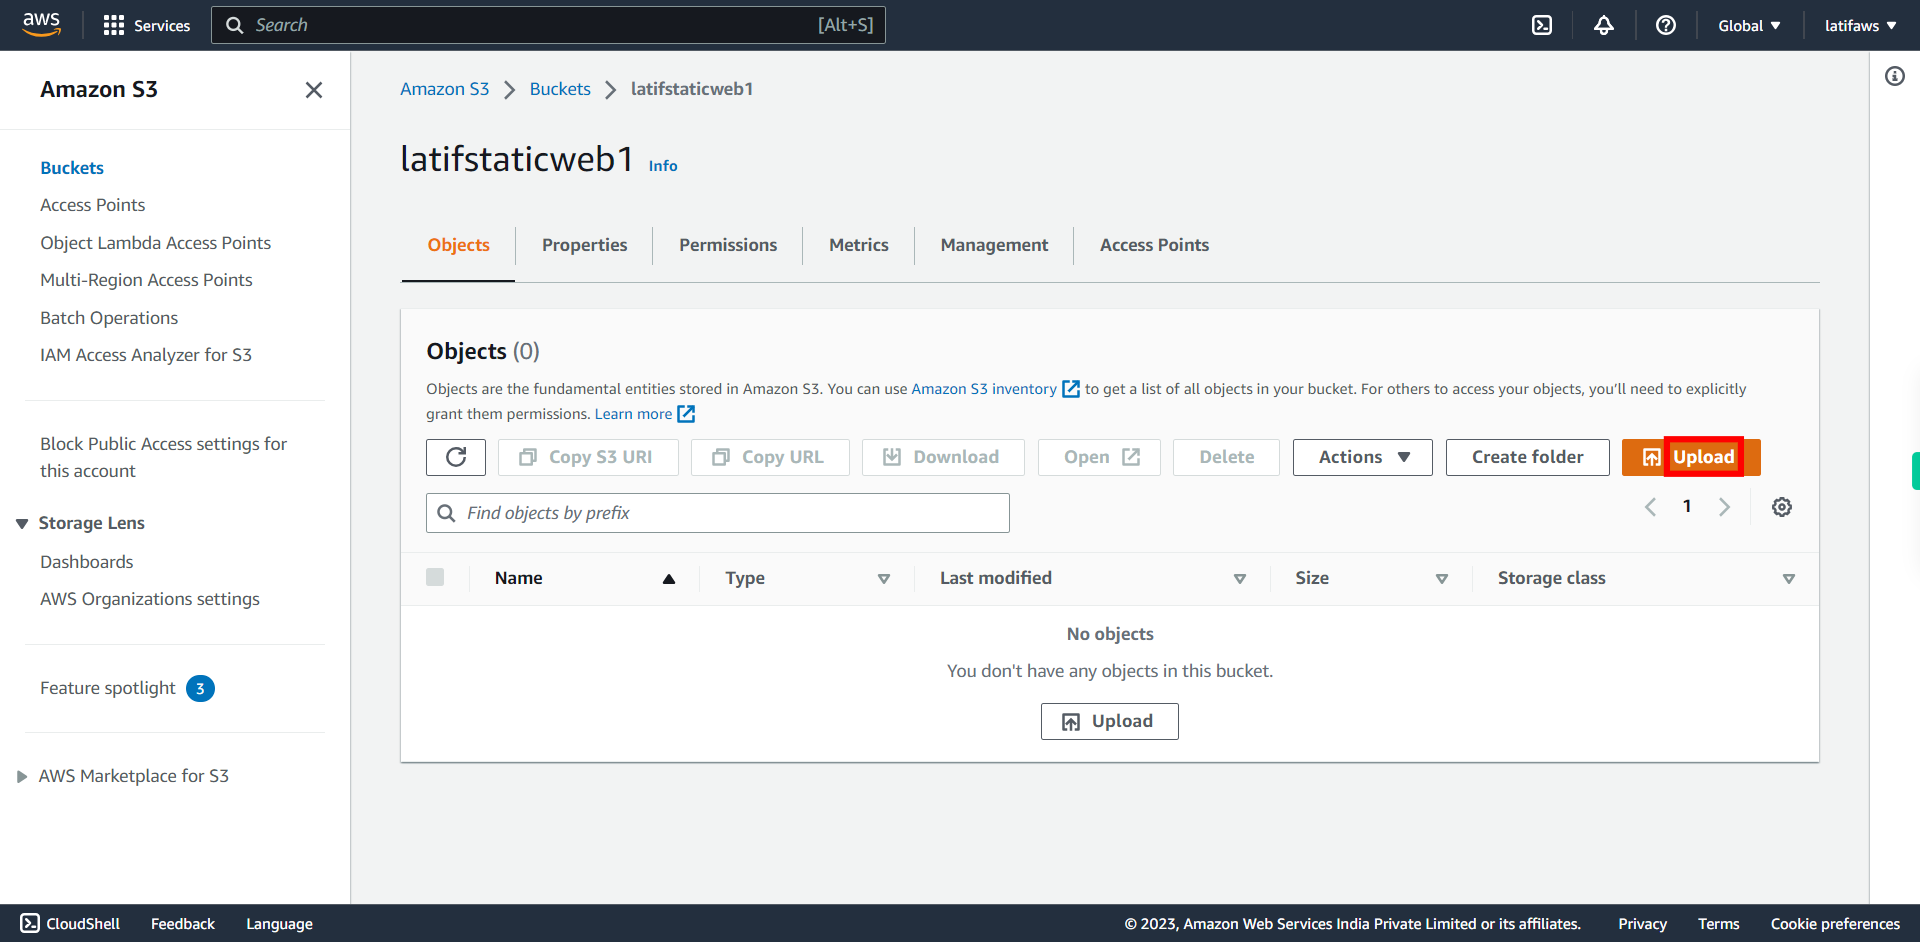This screenshot has height=942, width=1920.
Task: Open Multi-Region Access Points
Action: click(x=146, y=280)
